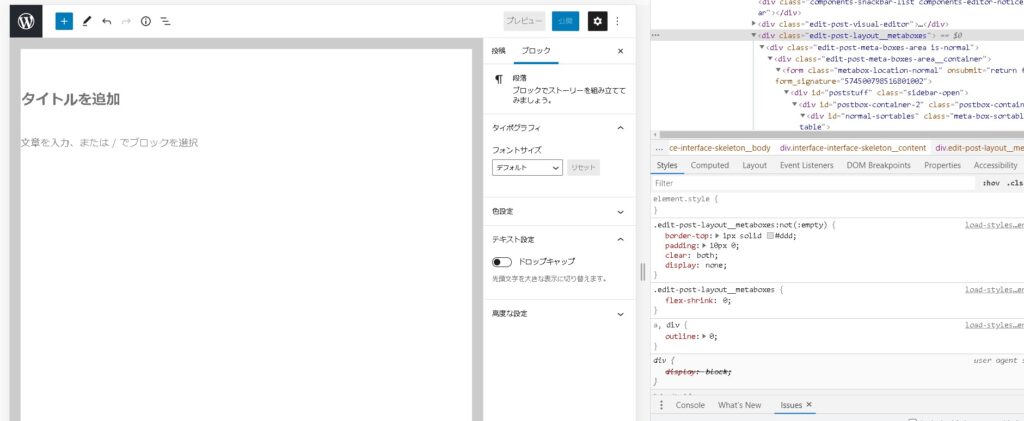The width and height of the screenshot is (1024, 421).
Task: Collapse the タイポグラフィ panel
Action: pos(620,128)
